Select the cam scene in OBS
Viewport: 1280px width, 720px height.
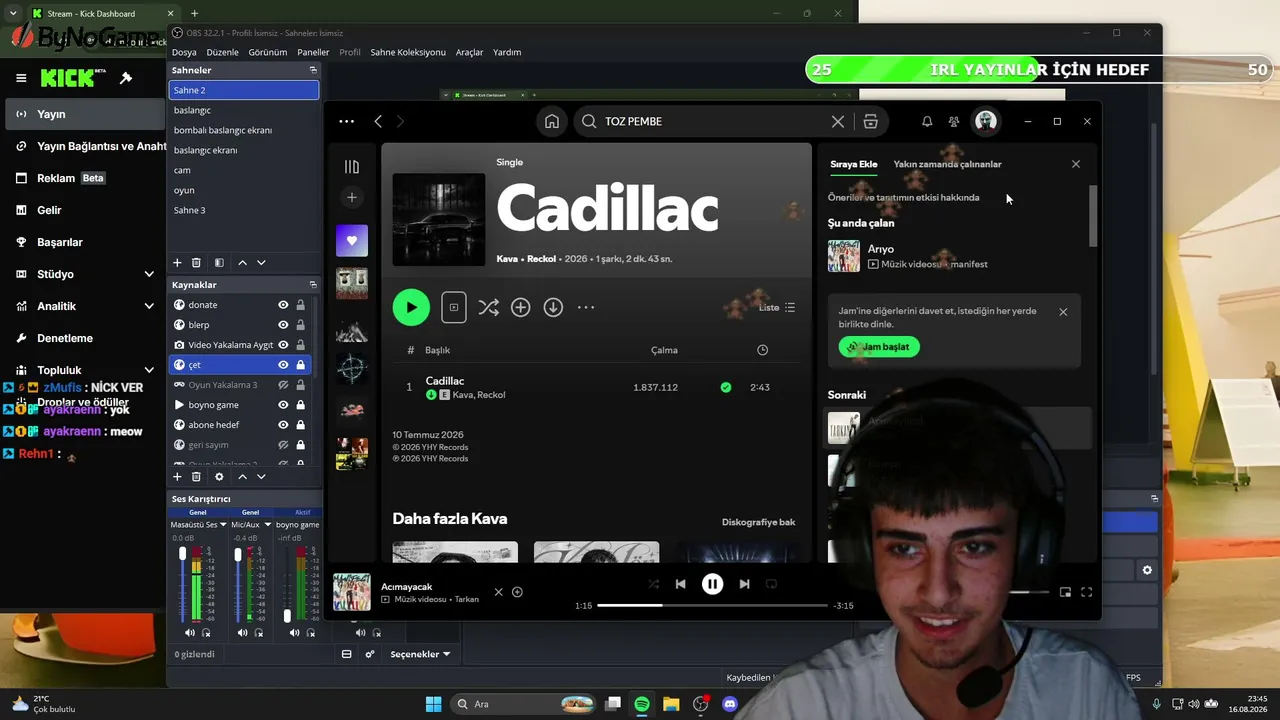tap(244, 170)
